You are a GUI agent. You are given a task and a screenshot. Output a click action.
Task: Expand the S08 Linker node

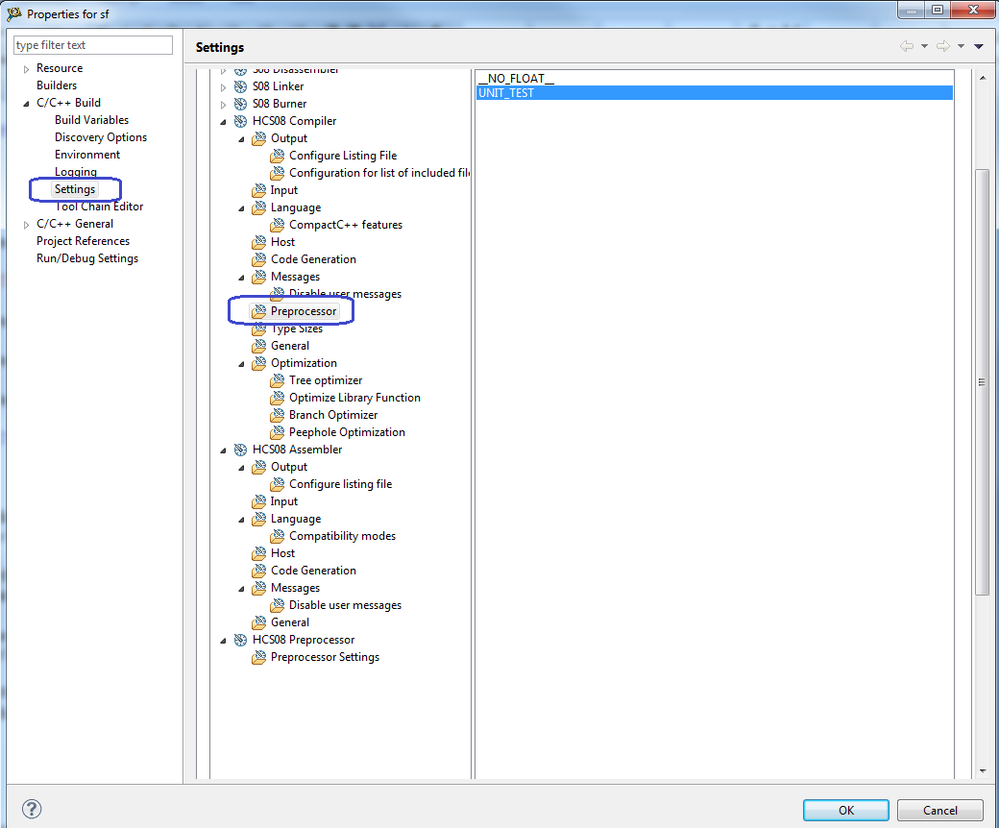click(x=223, y=87)
